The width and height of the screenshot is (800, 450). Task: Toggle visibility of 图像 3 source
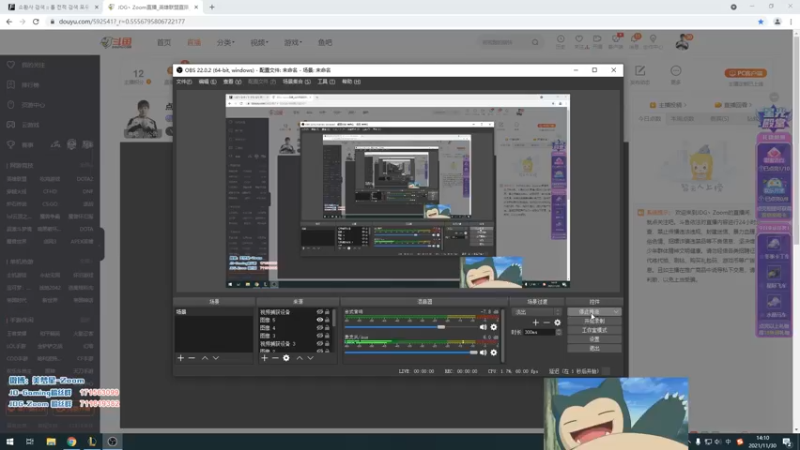319,336
